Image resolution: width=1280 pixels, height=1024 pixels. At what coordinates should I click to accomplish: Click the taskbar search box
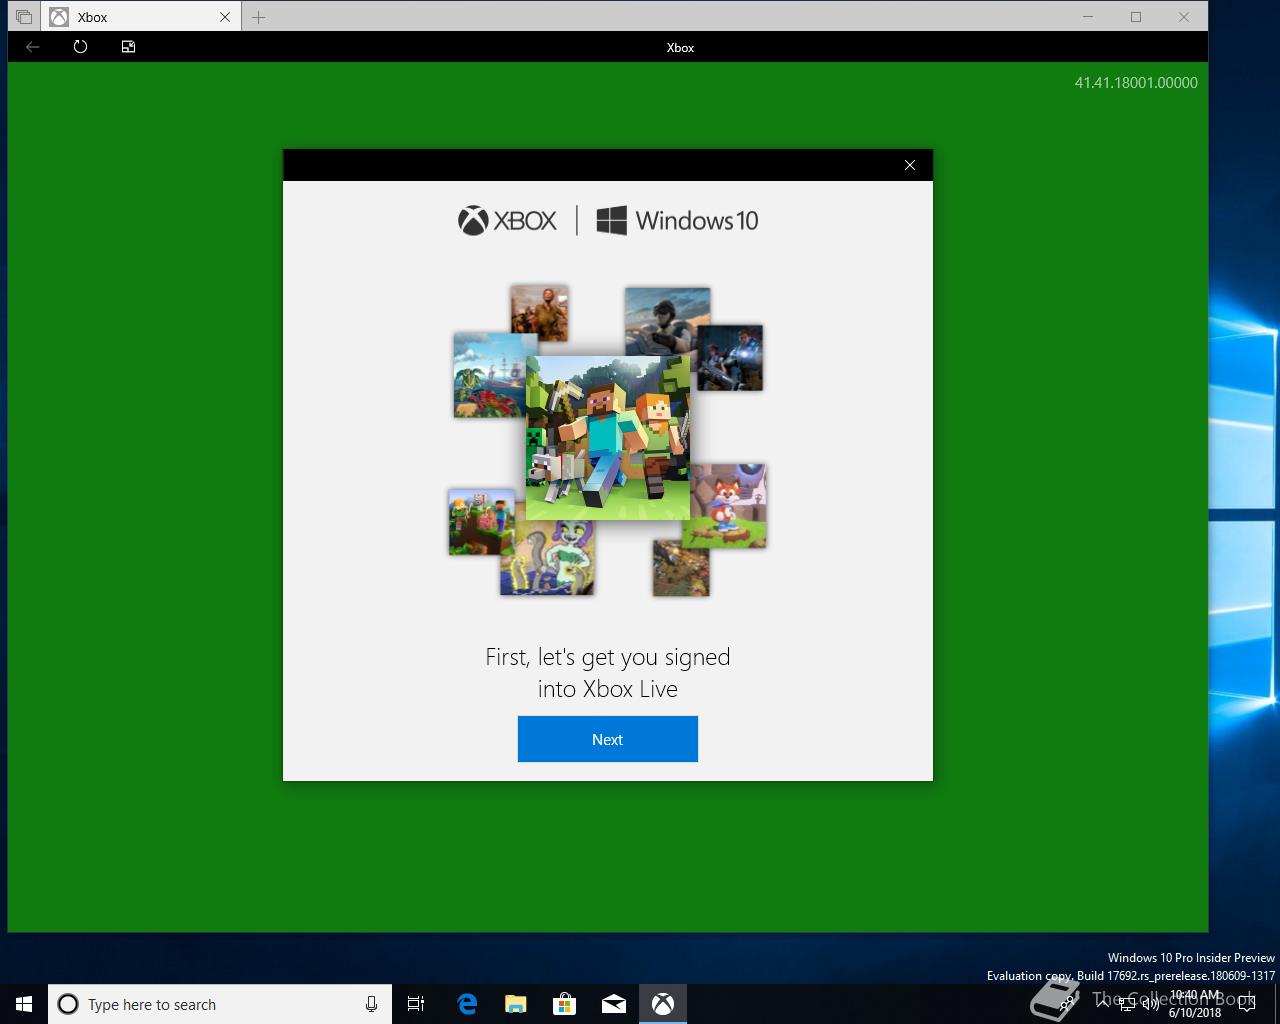pos(219,1004)
